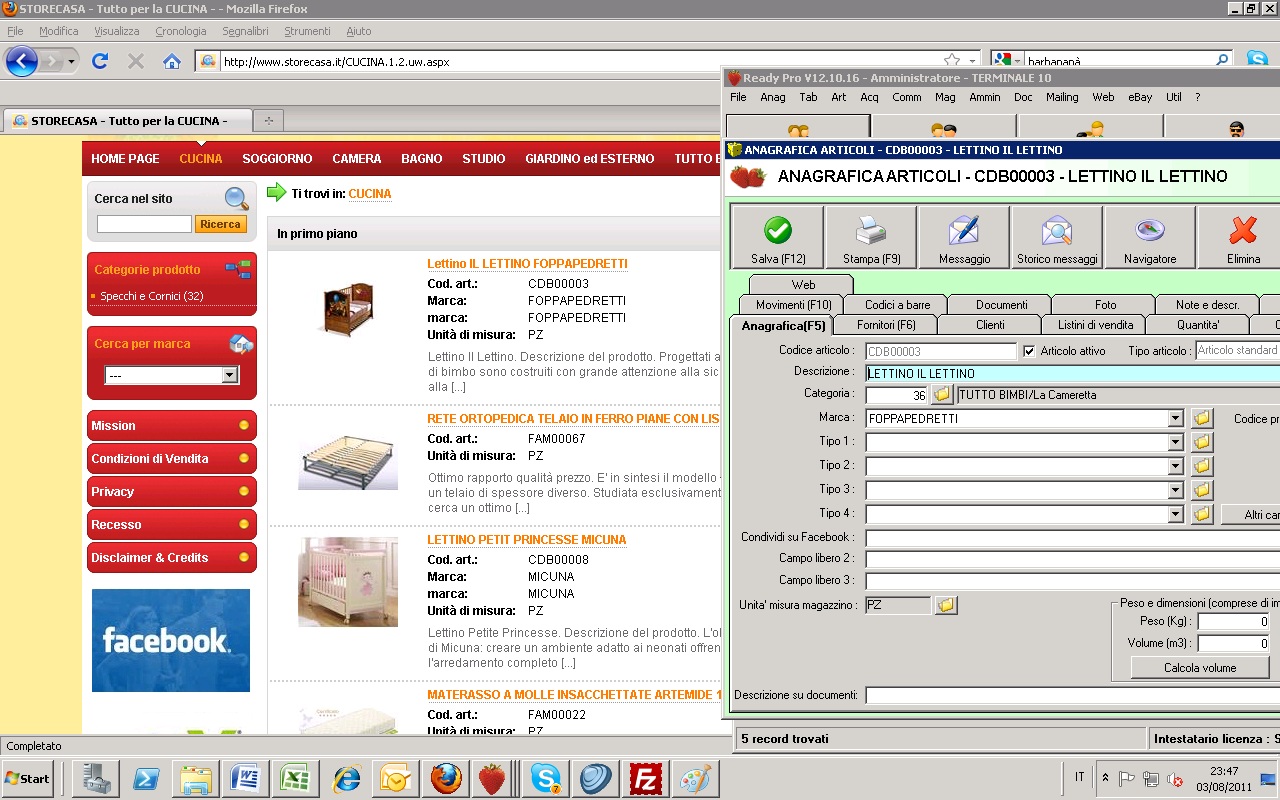1280x800 pixels.
Task: Switch to the Listini di vendita tab
Action: [x=1095, y=325]
